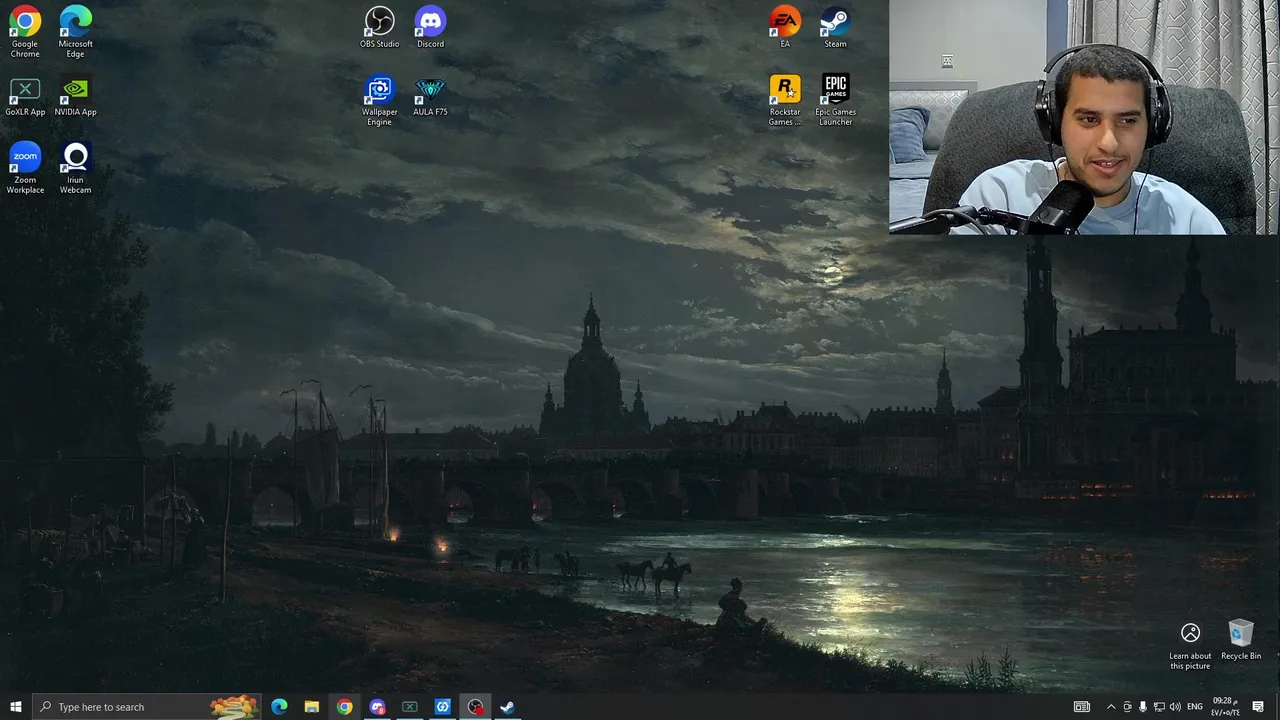Image resolution: width=1280 pixels, height=720 pixels.
Task: Open the clock and date flyout
Action: [1225, 707]
